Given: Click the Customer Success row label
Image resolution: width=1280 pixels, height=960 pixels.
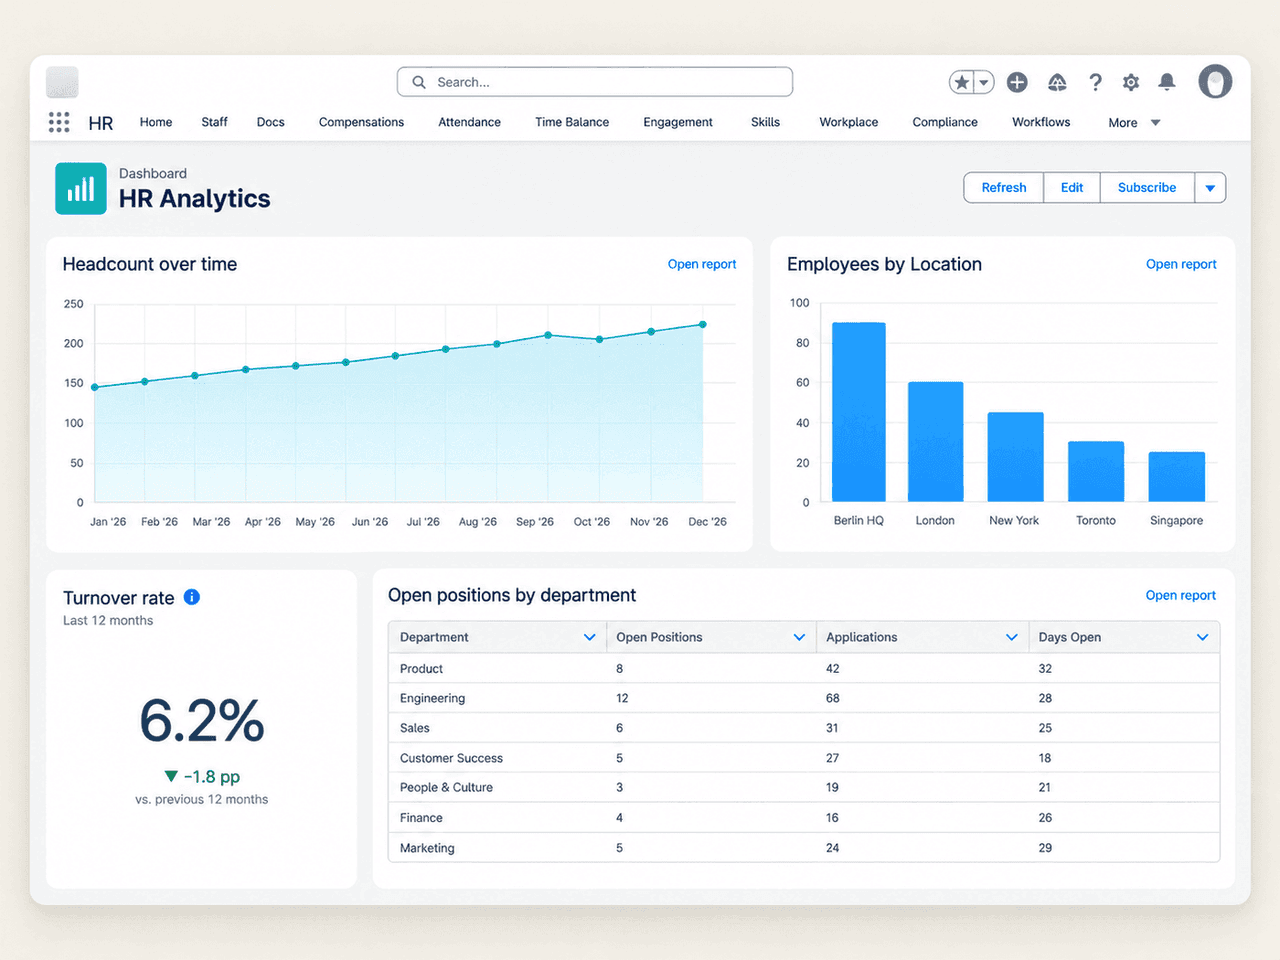Looking at the screenshot, I should click(451, 758).
